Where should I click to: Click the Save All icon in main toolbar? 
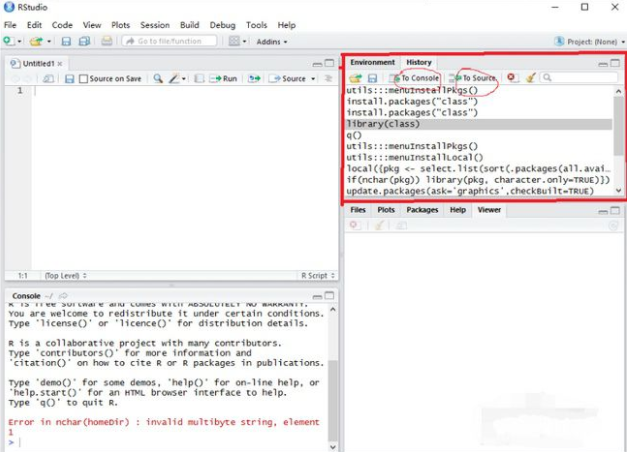pyautogui.click(x=83, y=41)
